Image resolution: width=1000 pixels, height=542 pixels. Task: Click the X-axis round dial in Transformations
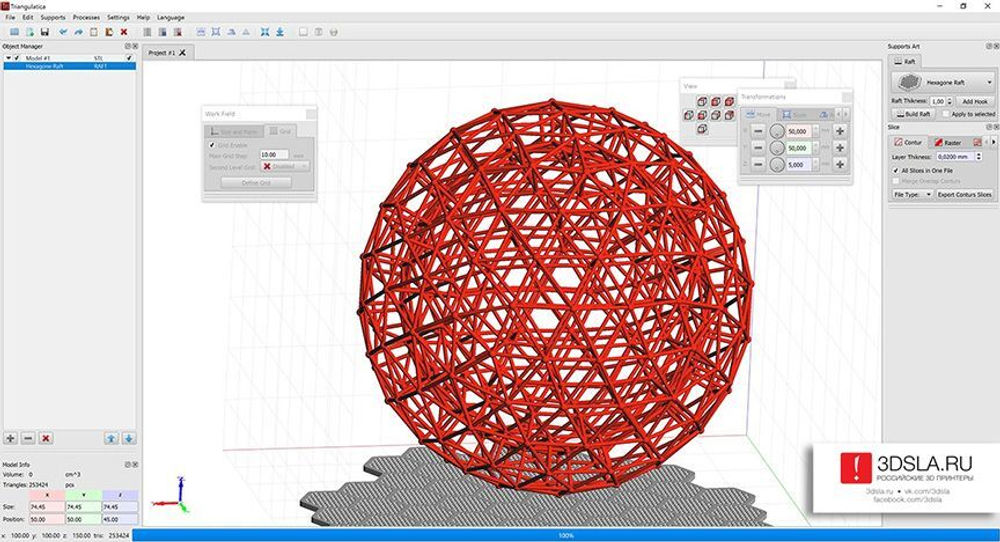coord(777,131)
